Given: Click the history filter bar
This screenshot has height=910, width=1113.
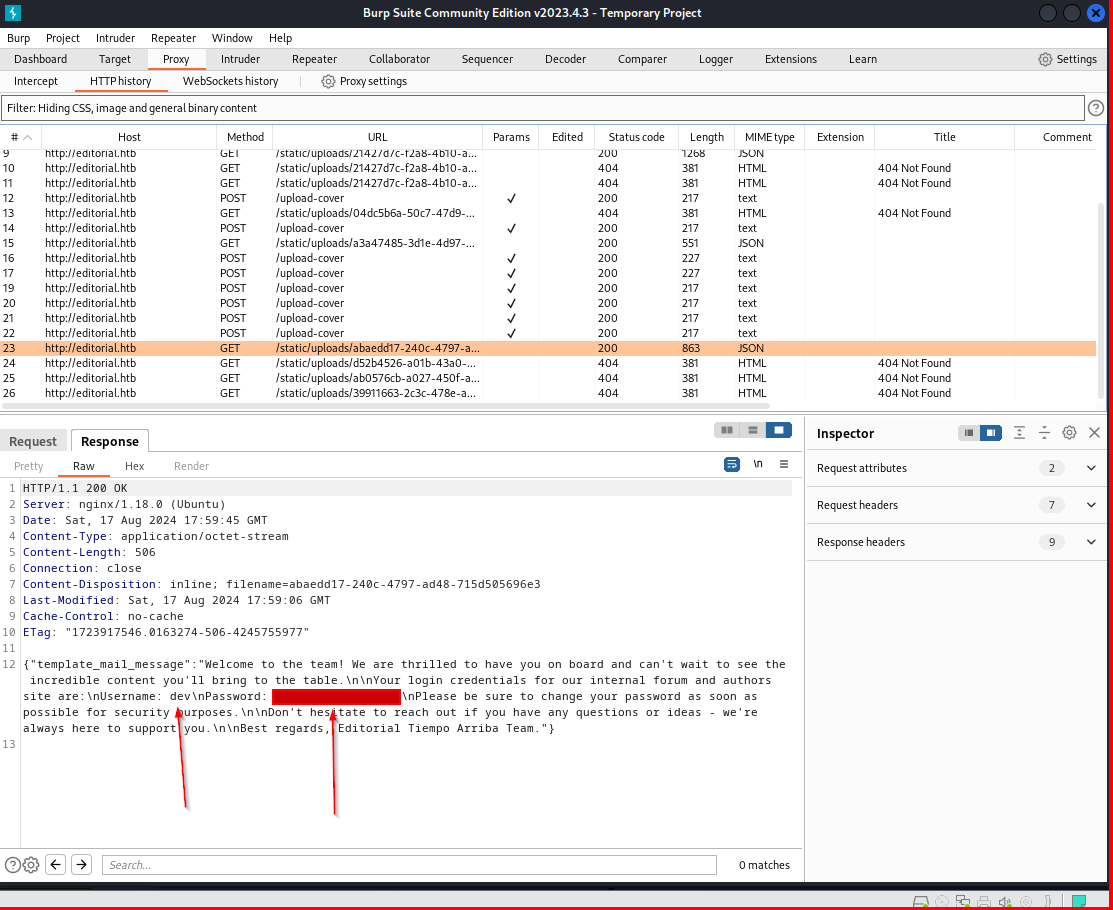Looking at the screenshot, I should 543,108.
